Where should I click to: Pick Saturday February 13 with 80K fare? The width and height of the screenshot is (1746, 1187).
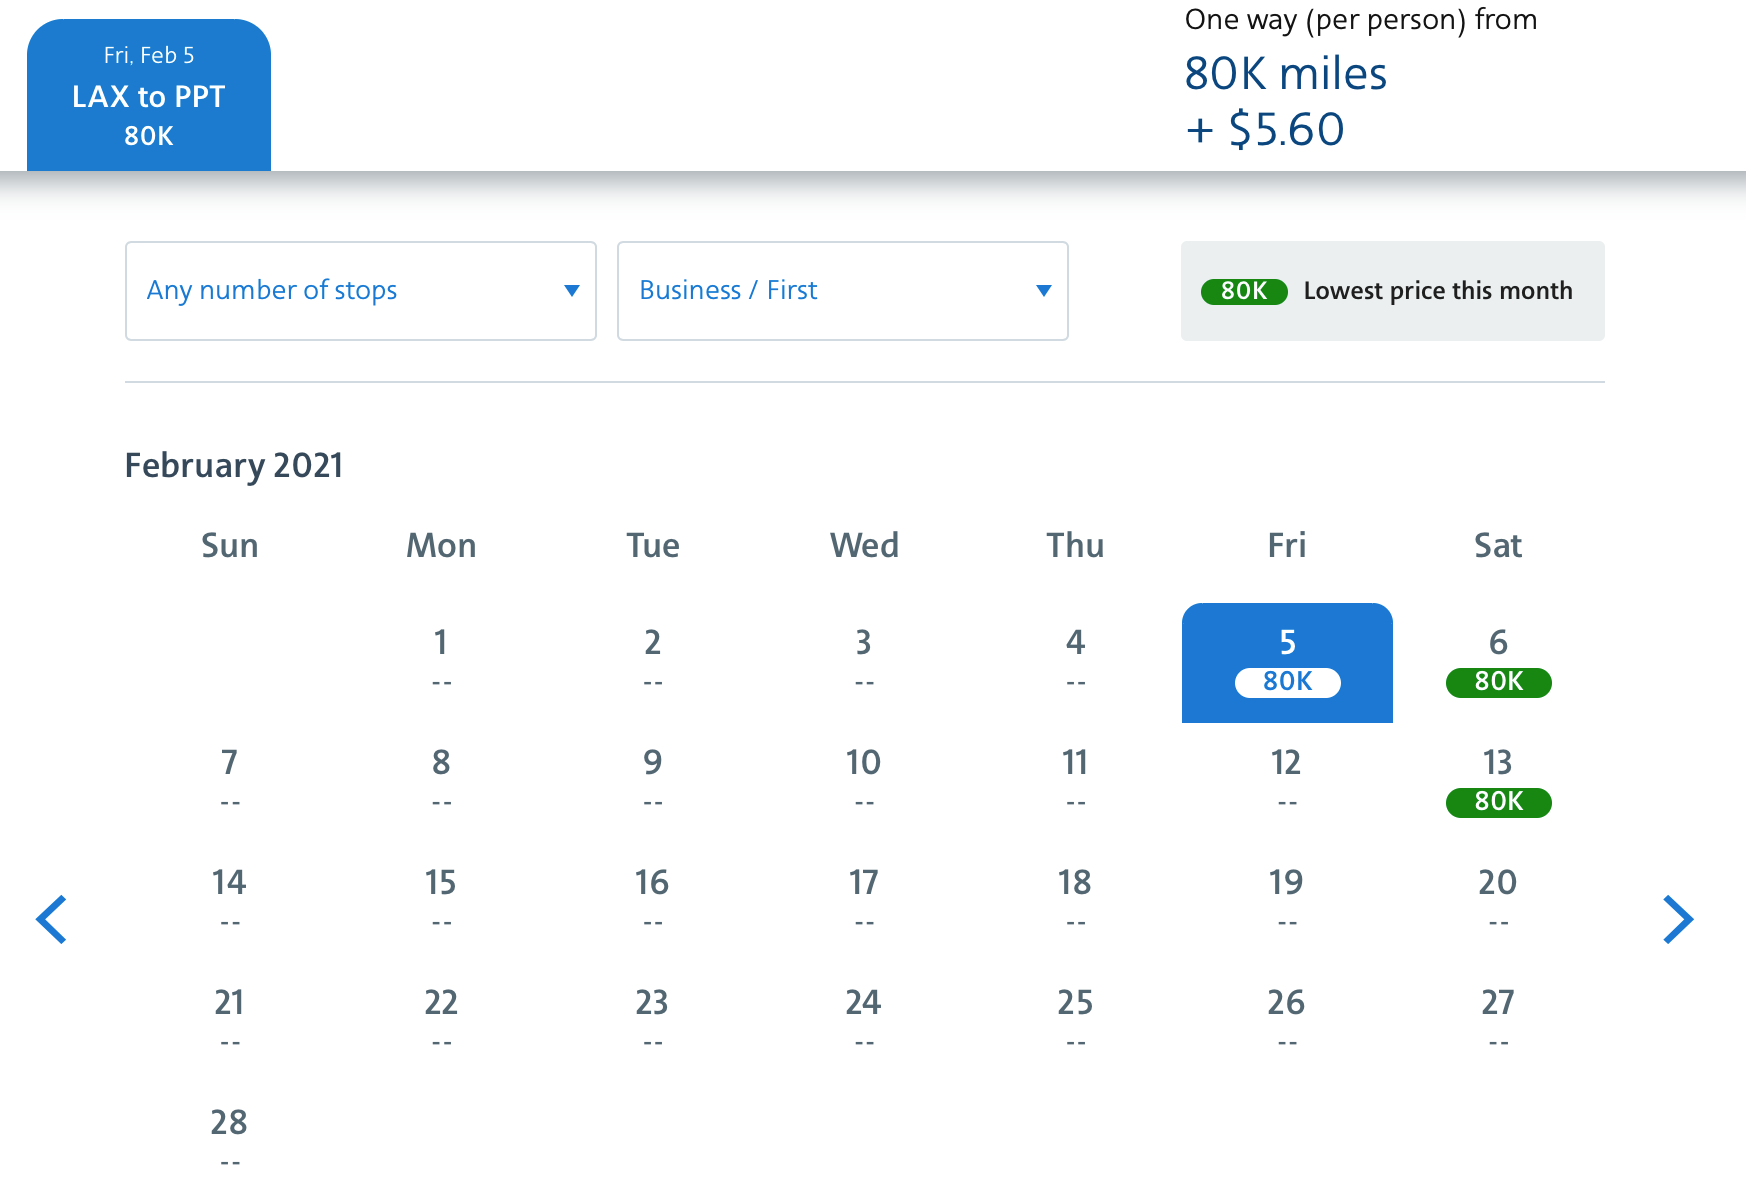tap(1498, 782)
